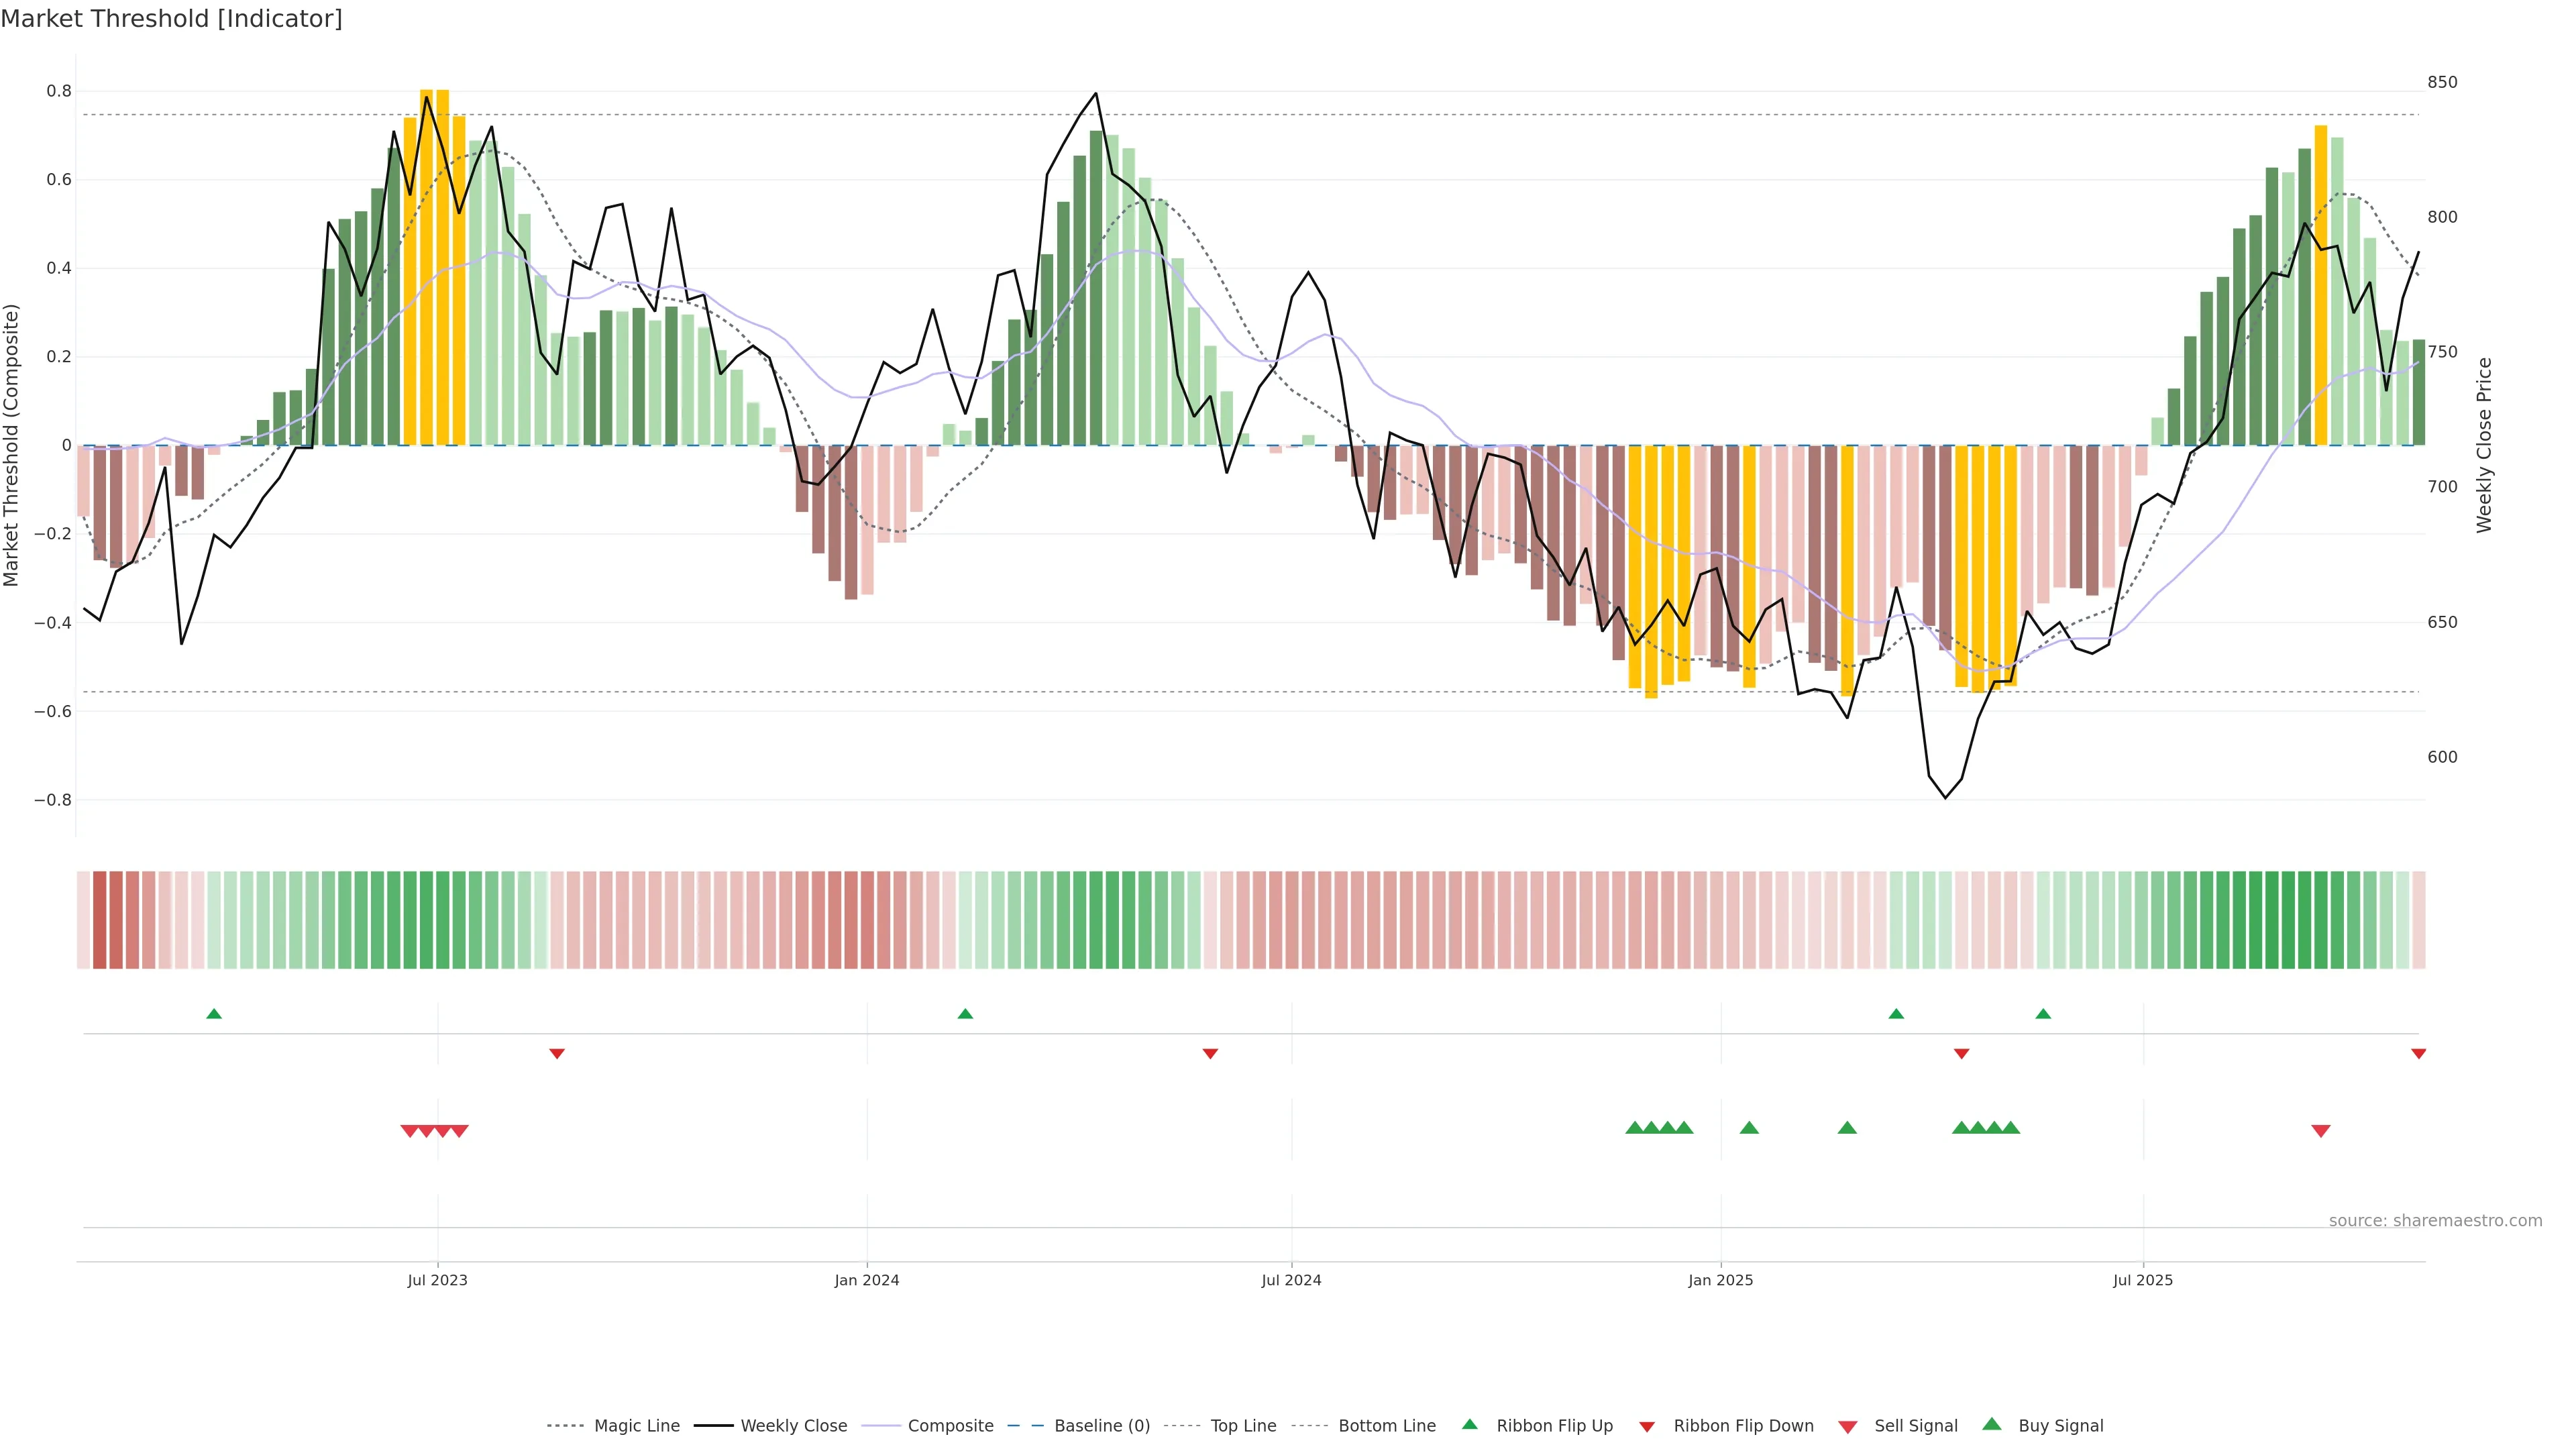This screenshot has width=2576, height=1449.
Task: Toggle the Weekly Close legend entry
Action: (793, 1426)
